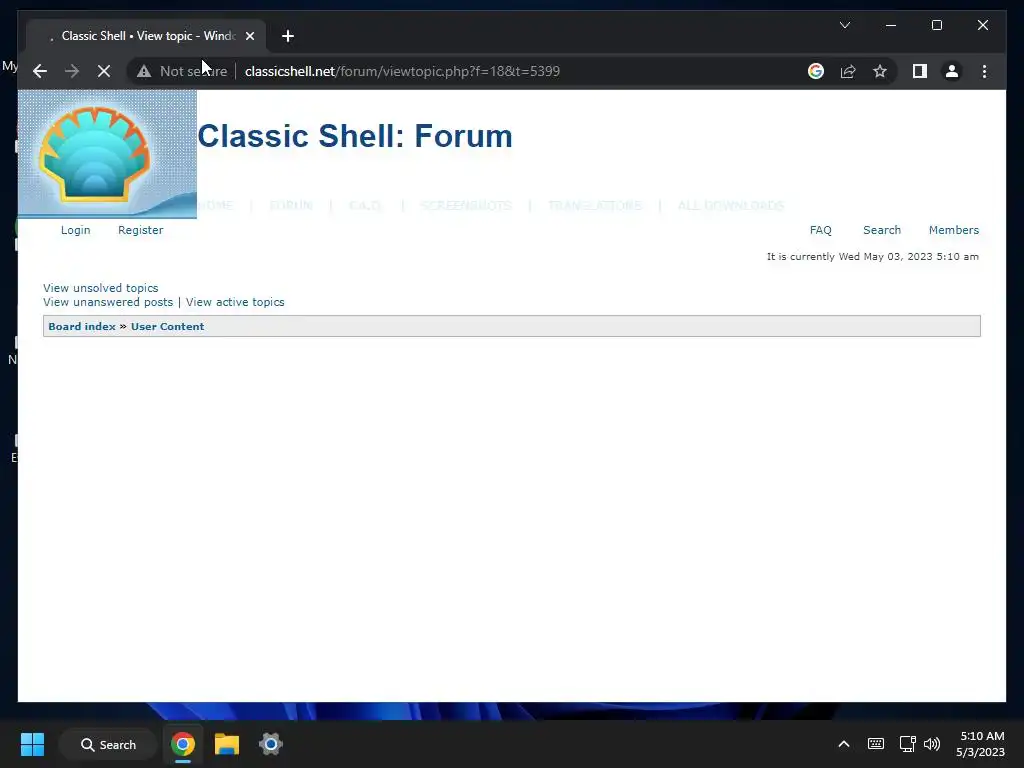Maximize the Chrome window

(936, 25)
